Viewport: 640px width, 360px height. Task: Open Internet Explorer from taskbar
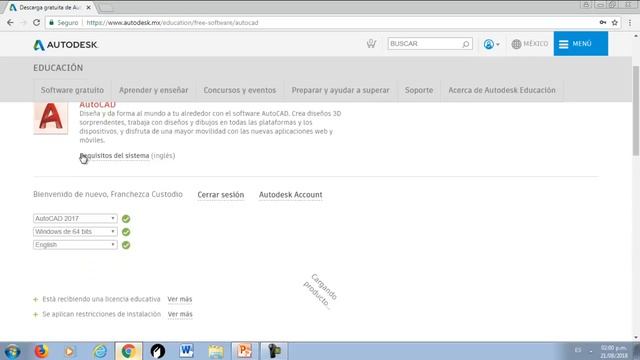[x=100, y=351]
